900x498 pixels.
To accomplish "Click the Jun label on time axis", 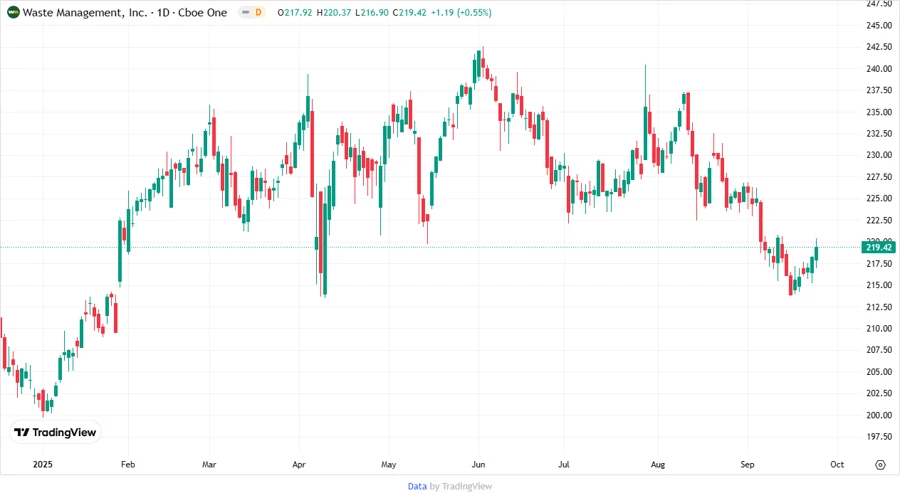I will click(x=478, y=464).
